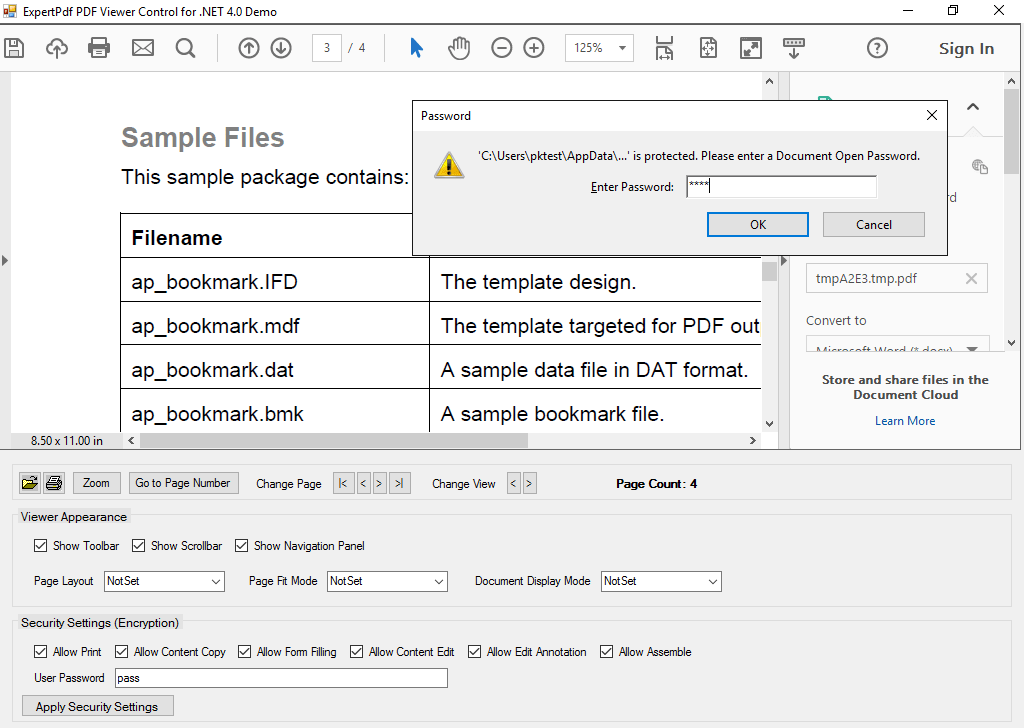
Task: Go to previous page using up arrow icon
Action: point(248,47)
